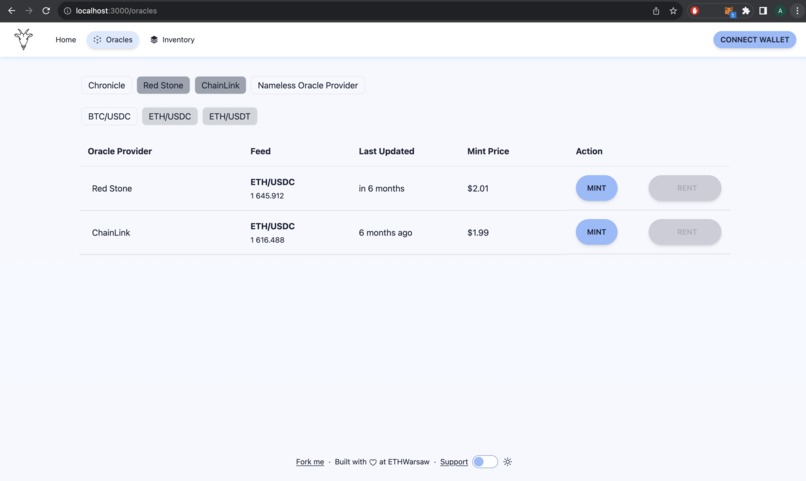Click the goat logo in header
Image resolution: width=806 pixels, height=481 pixels.
tap(23, 40)
